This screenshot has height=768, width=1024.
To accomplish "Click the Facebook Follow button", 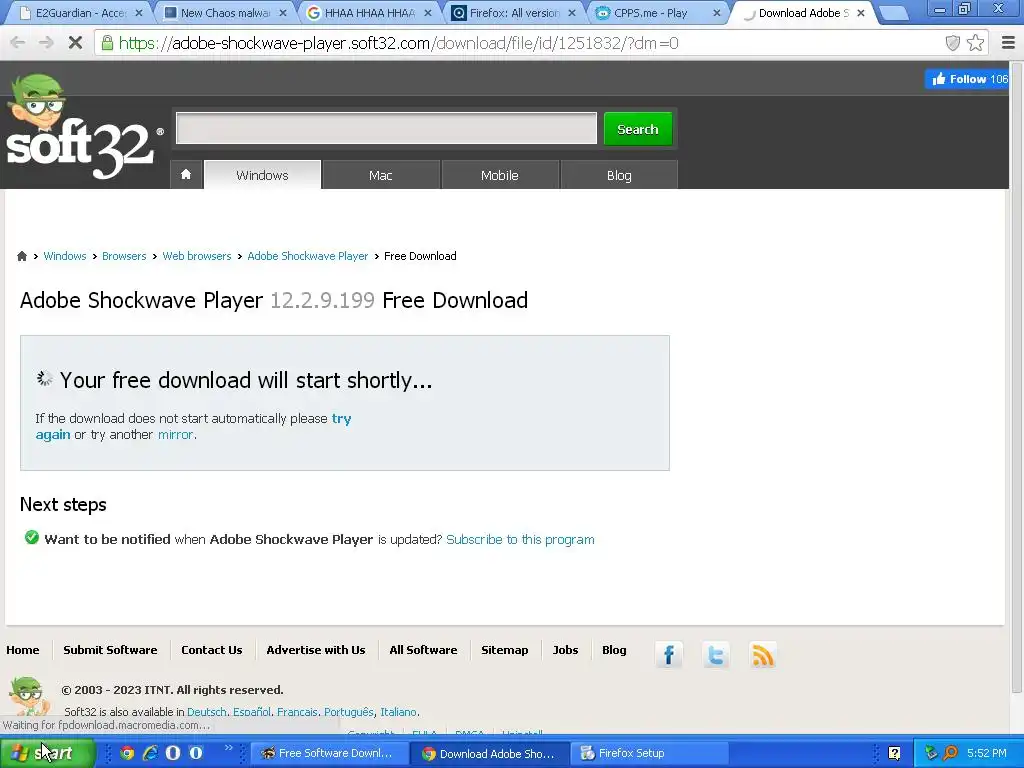I will [x=967, y=79].
